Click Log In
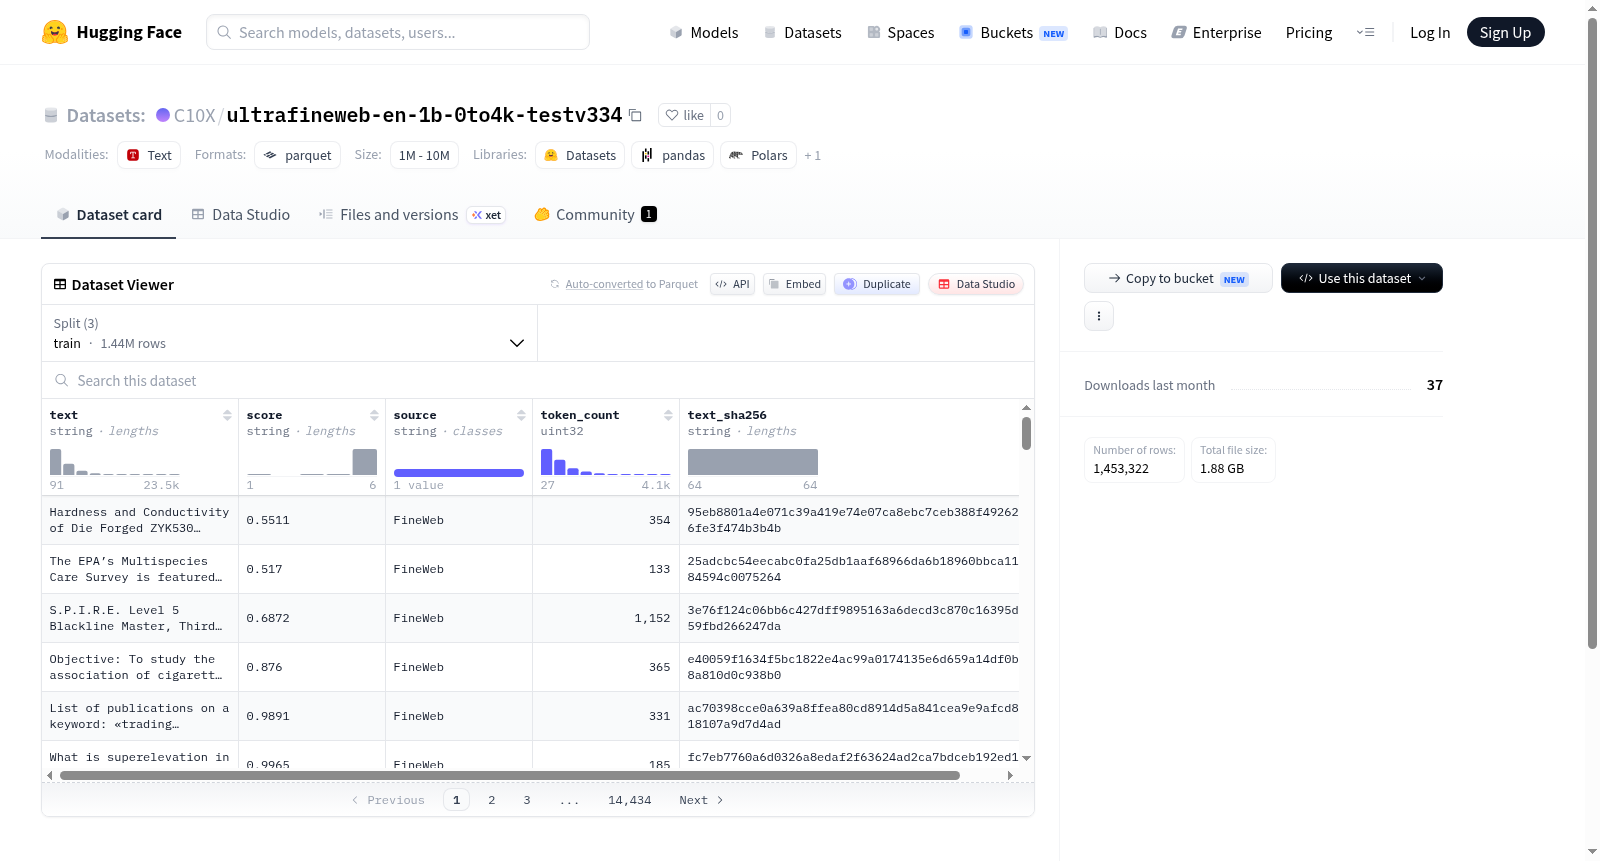Viewport: 1600px width, 861px height. point(1430,32)
